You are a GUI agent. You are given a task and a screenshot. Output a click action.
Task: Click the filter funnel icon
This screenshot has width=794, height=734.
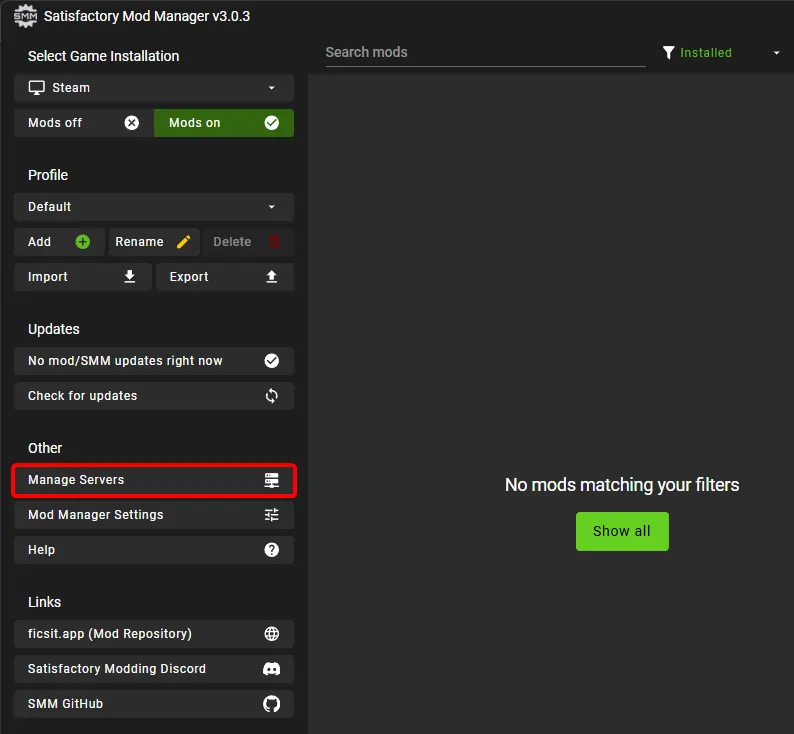(x=668, y=53)
